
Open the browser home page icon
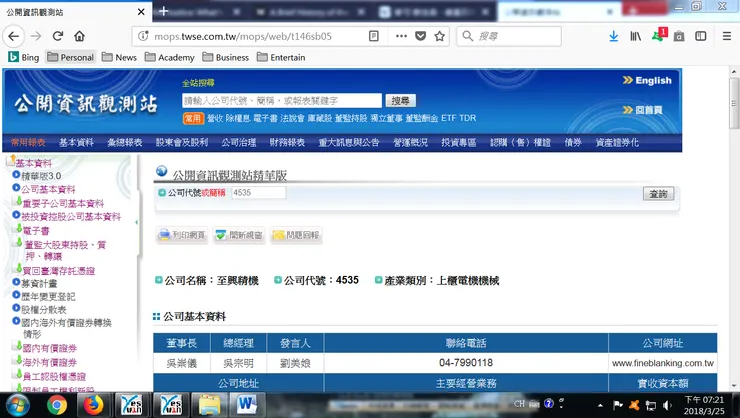click(x=79, y=36)
